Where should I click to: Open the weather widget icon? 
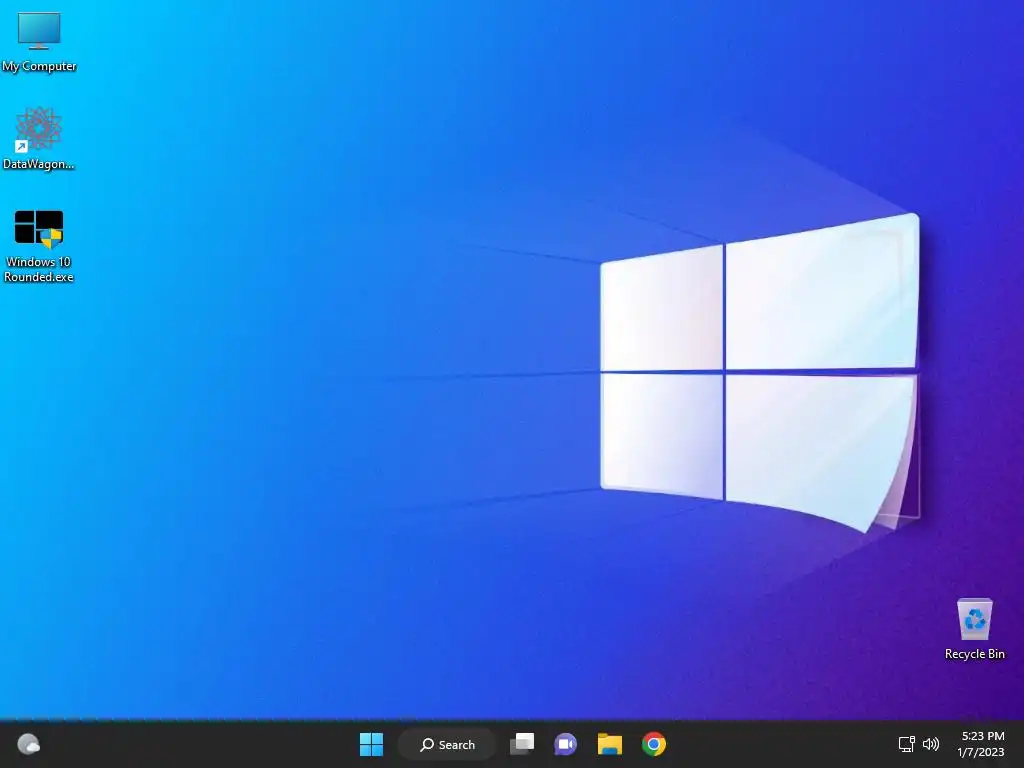click(x=28, y=744)
